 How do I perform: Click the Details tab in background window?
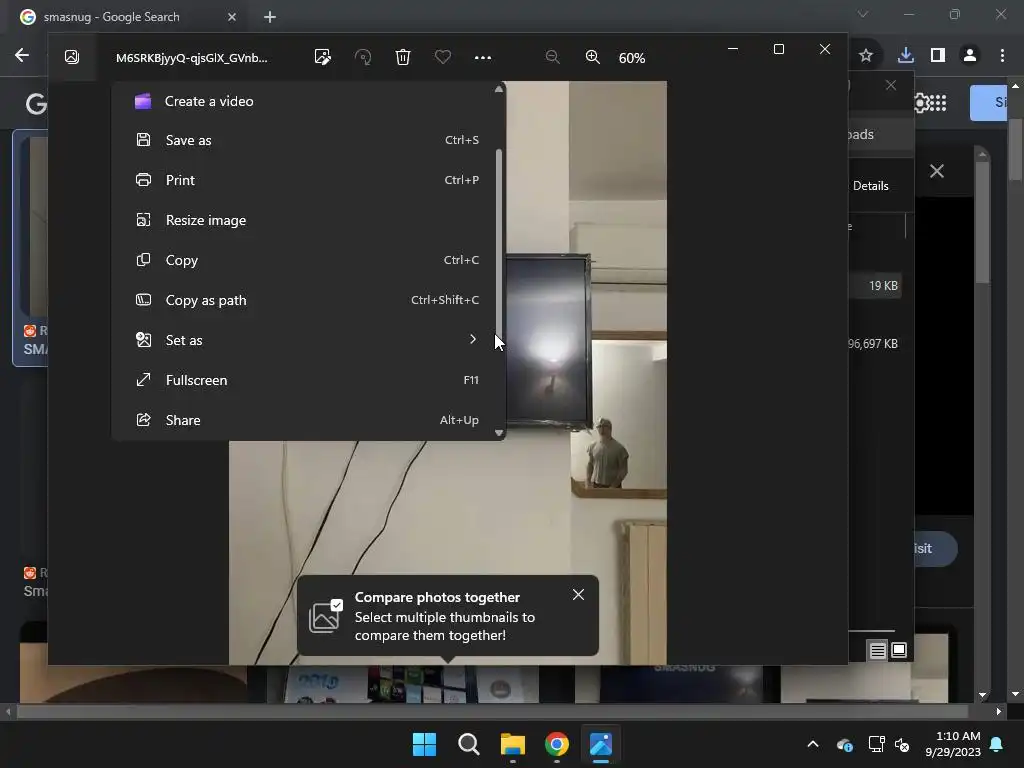tap(871, 186)
